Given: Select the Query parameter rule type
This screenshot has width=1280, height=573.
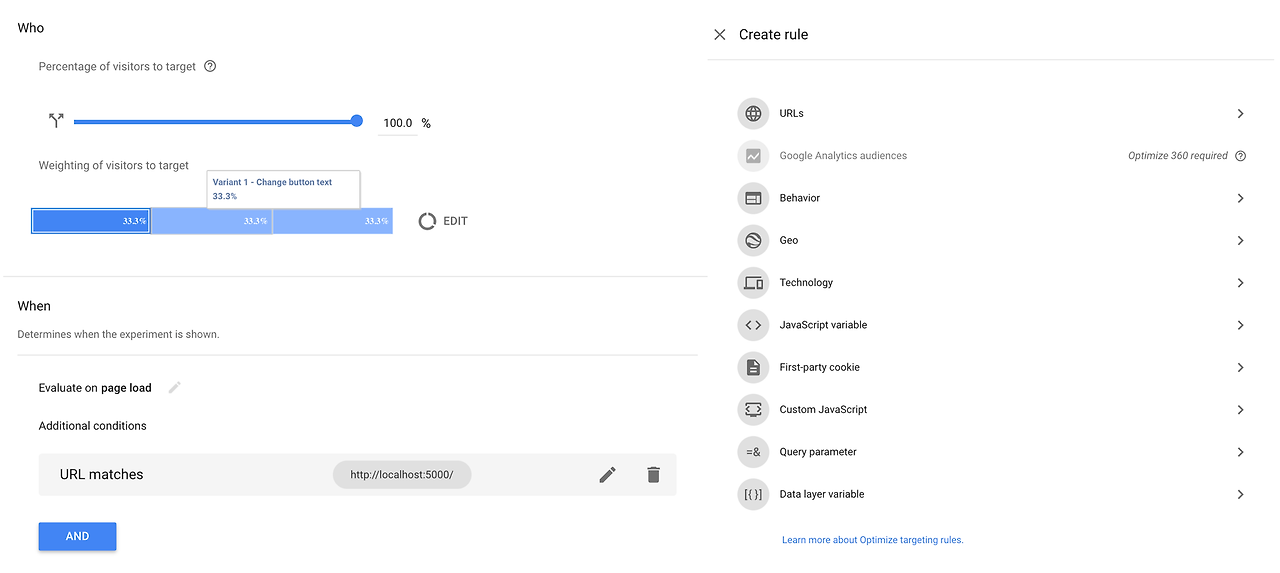Looking at the screenshot, I should click(x=818, y=452).
